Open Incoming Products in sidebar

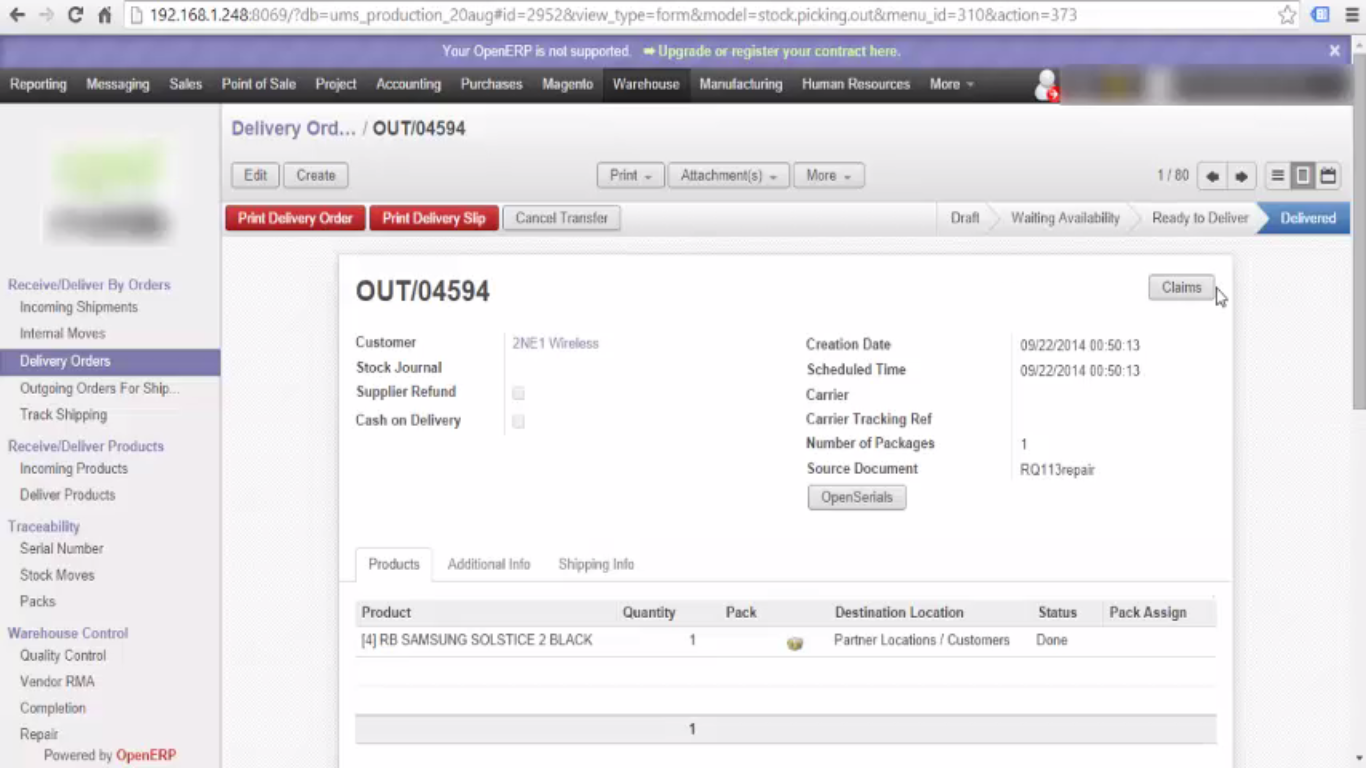74,468
